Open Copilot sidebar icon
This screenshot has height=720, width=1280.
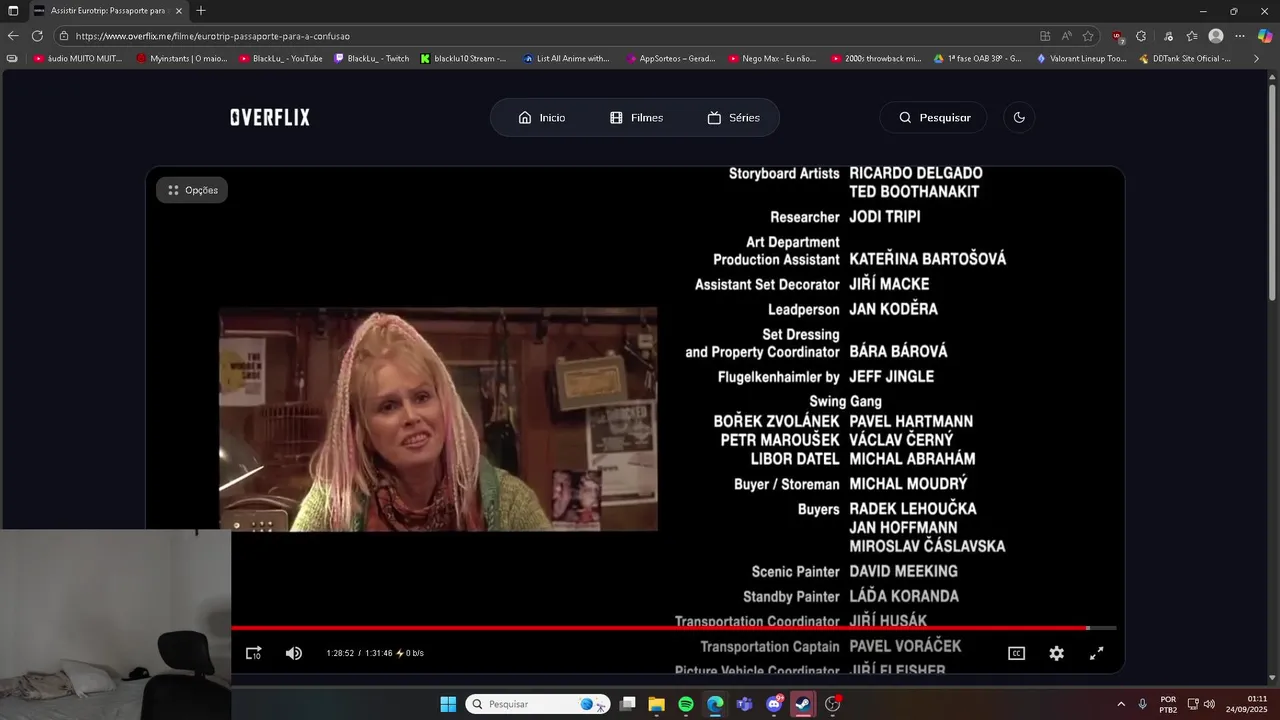1265,36
